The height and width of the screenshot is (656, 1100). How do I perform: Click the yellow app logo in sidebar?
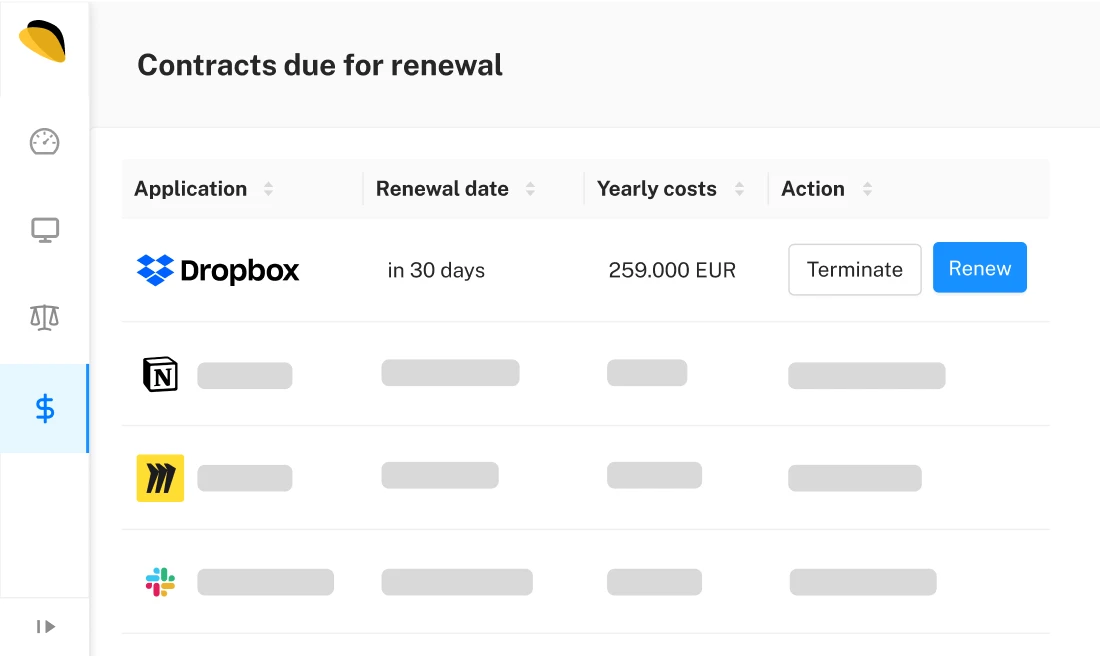point(42,41)
